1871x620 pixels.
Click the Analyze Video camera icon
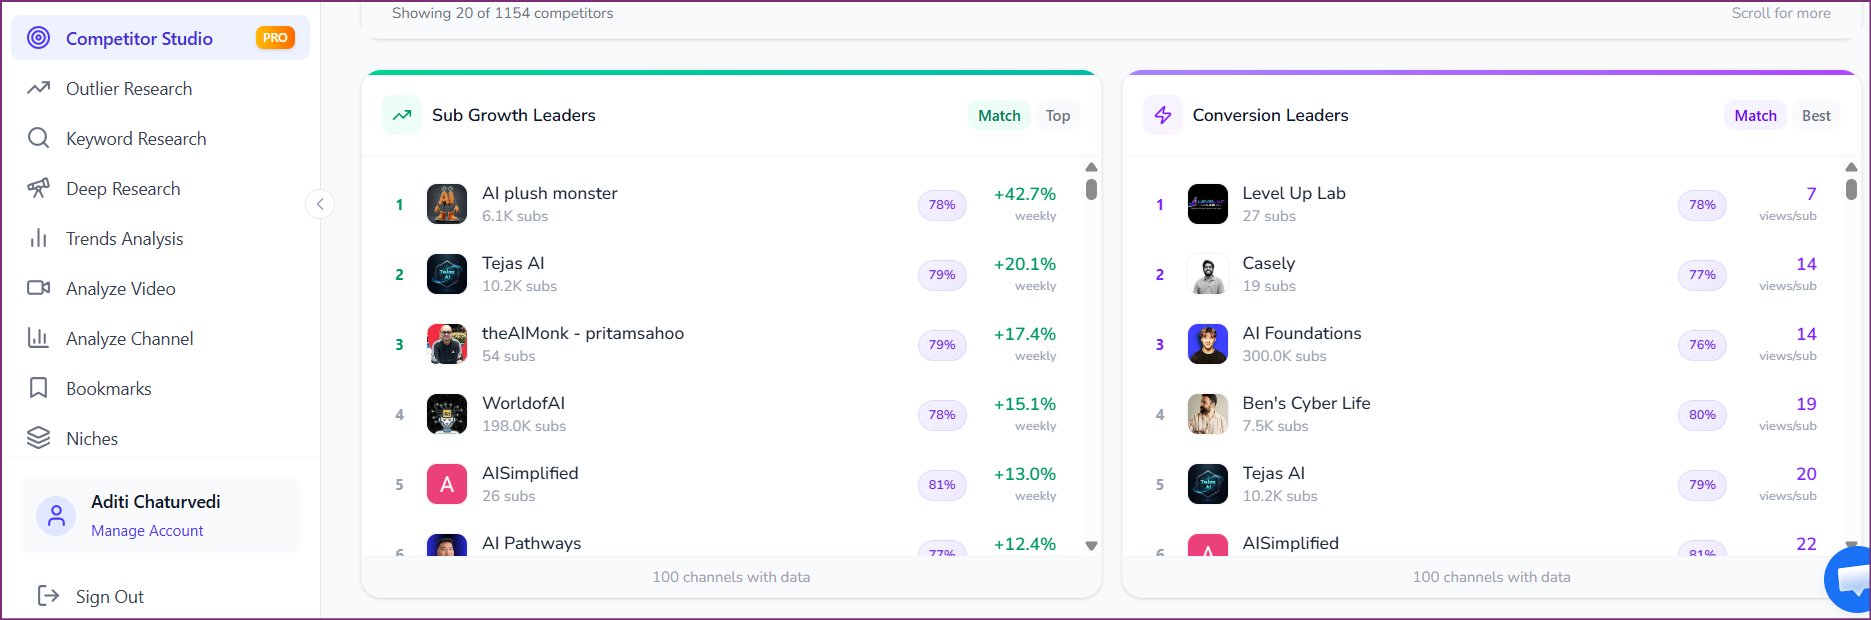pos(38,288)
